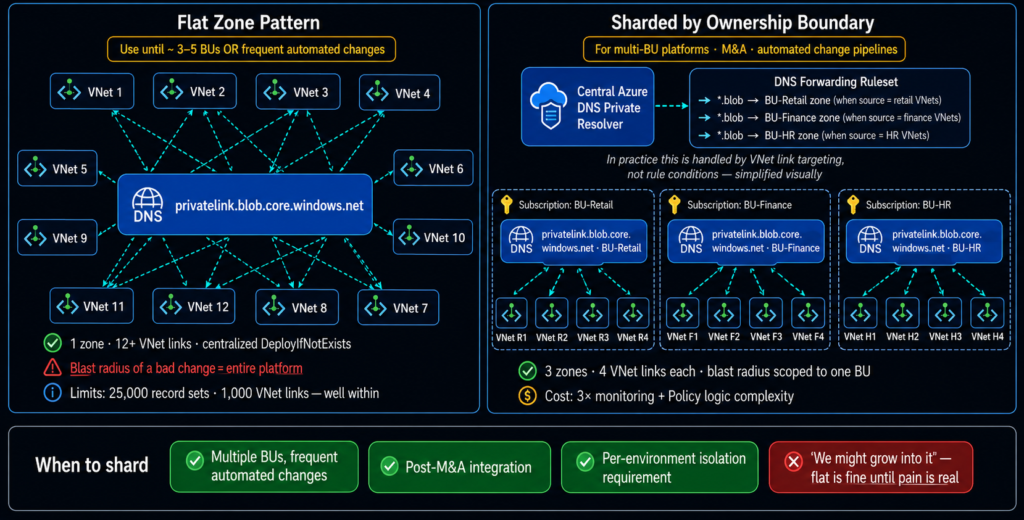Click the 'In practice this is handled' note
The image size is (1024, 520).
725,167
